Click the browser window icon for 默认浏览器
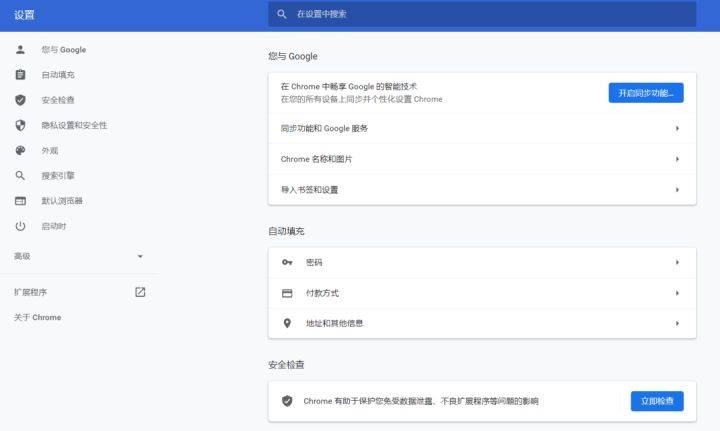Screen dimensions: 720x431 [20, 201]
